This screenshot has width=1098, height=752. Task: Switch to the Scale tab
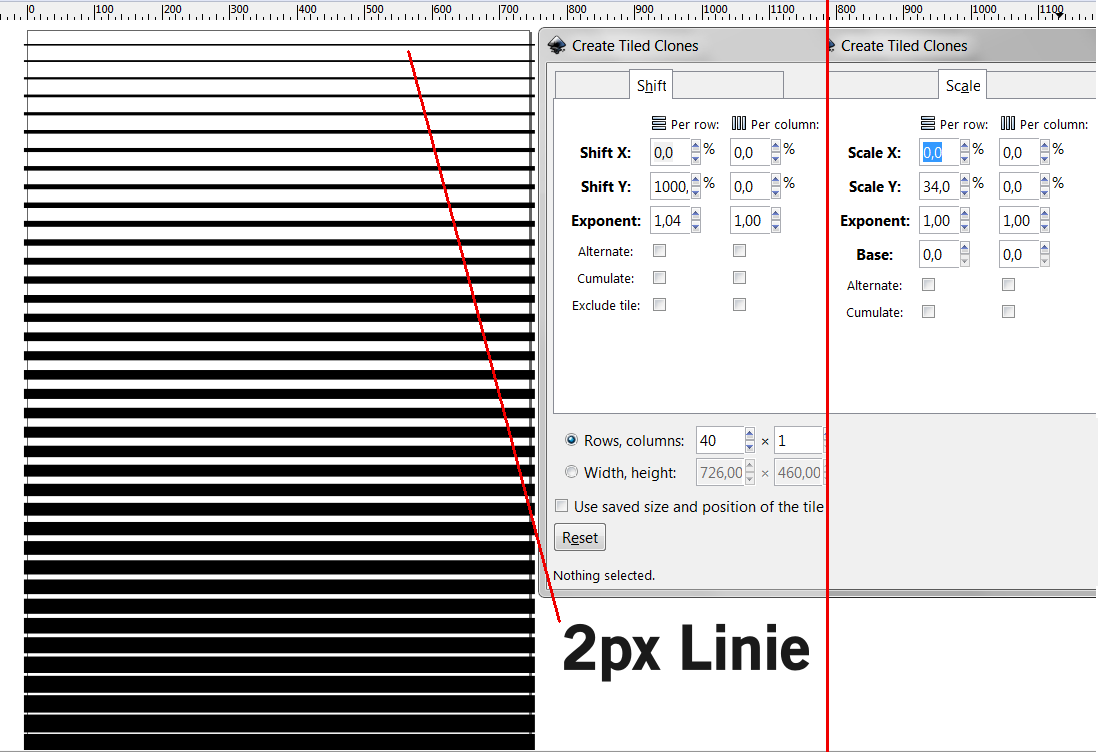[x=962, y=85]
